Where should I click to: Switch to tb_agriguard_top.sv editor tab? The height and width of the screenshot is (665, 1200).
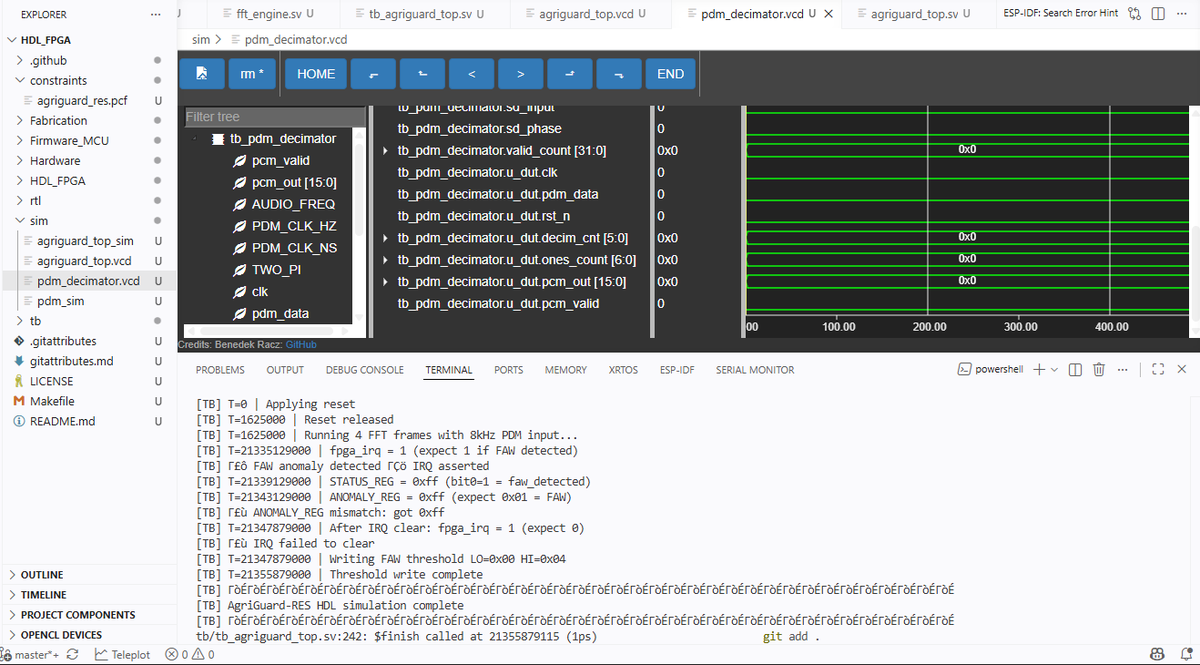tap(426, 14)
